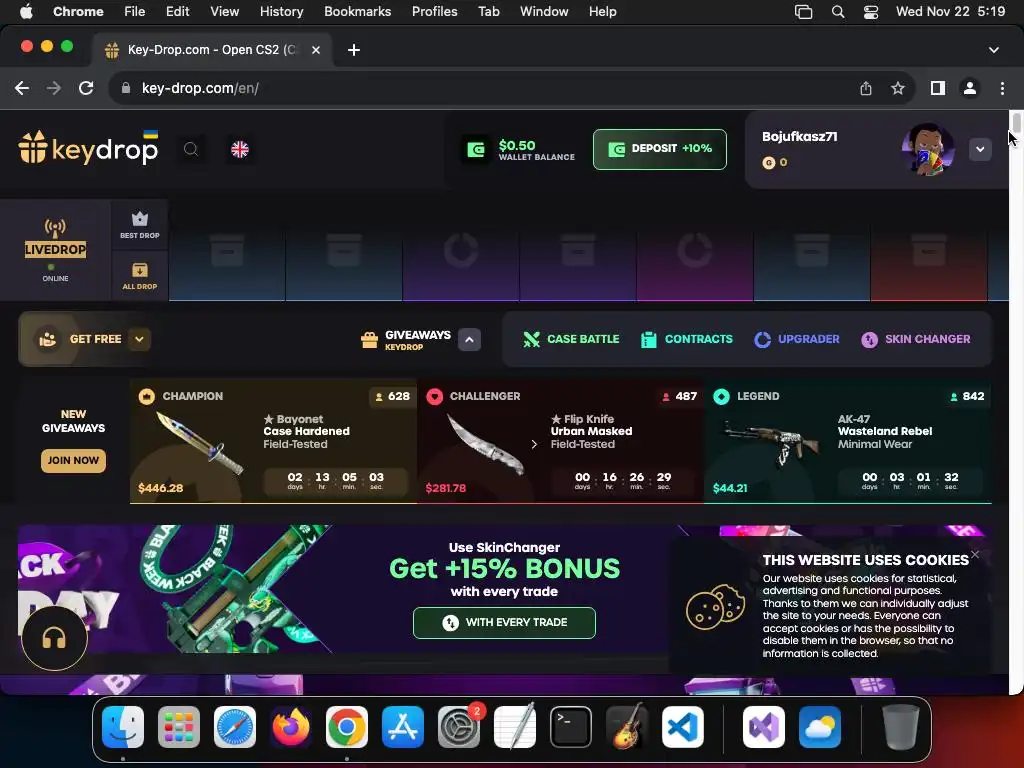Open the Bookmarks menu
The width and height of the screenshot is (1024, 768).
(357, 12)
